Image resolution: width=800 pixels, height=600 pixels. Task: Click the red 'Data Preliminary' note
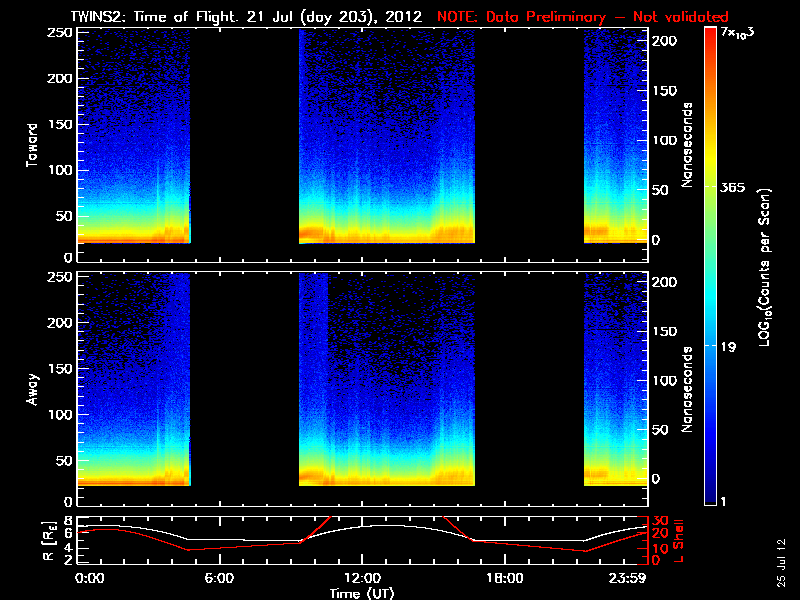[583, 16]
